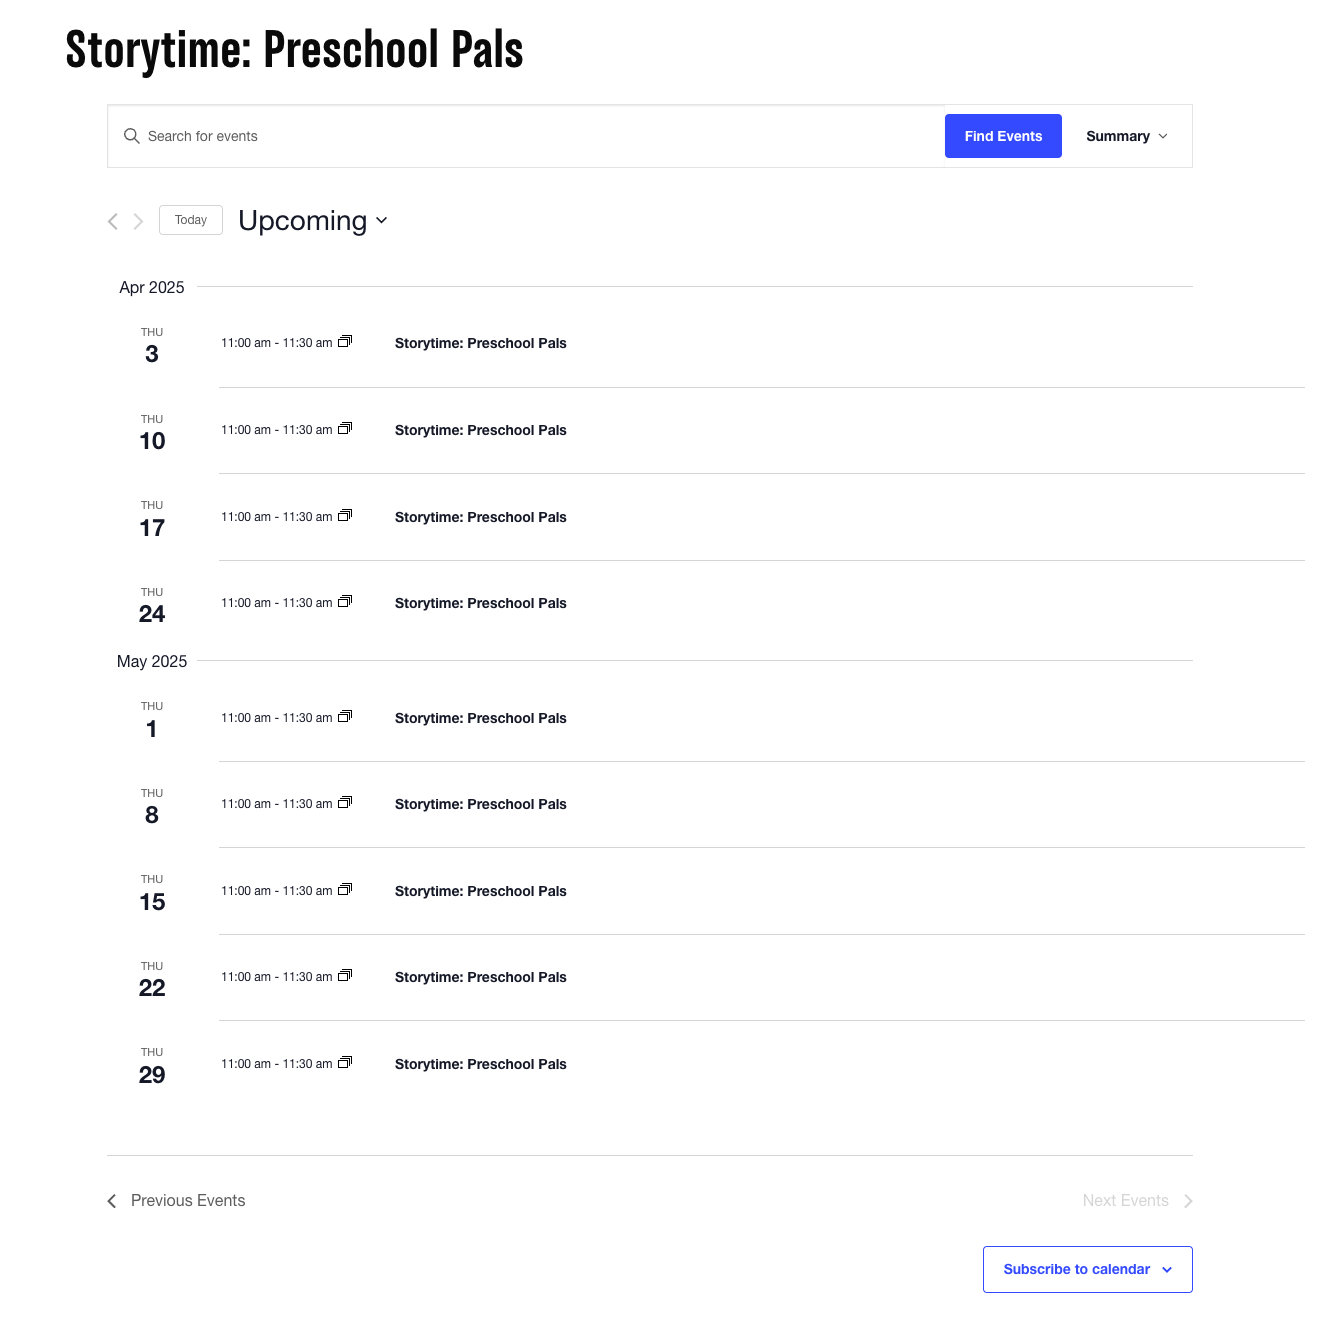Click recurring event icon for April 17

click(x=345, y=516)
